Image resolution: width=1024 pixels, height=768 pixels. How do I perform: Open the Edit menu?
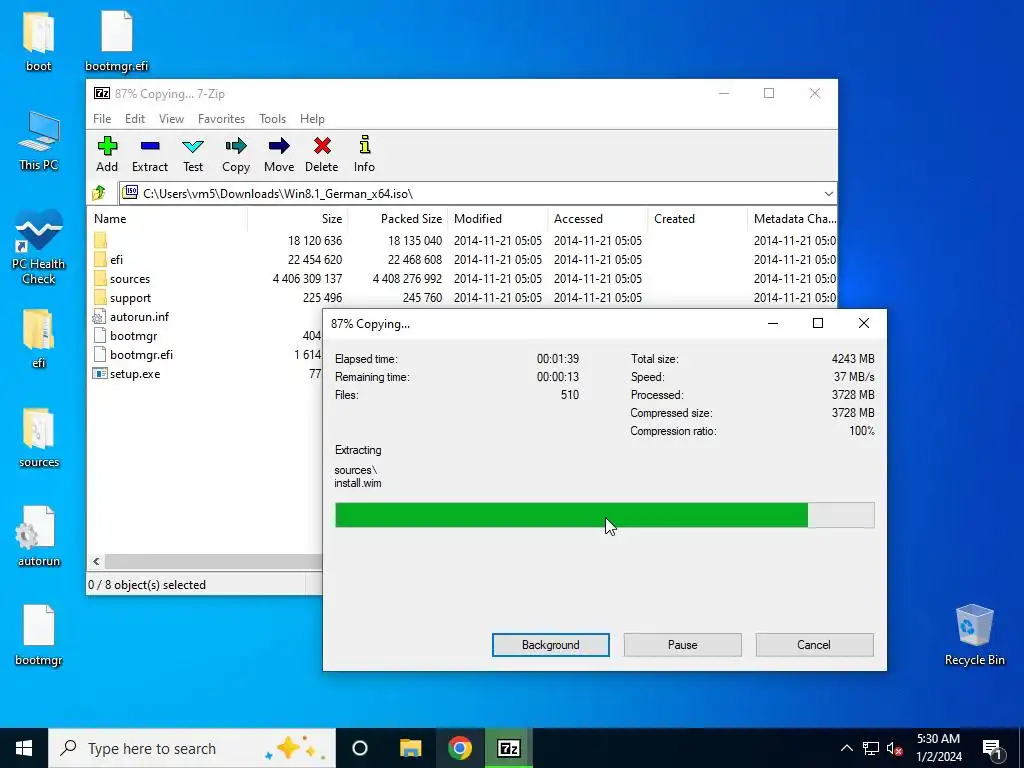click(135, 119)
